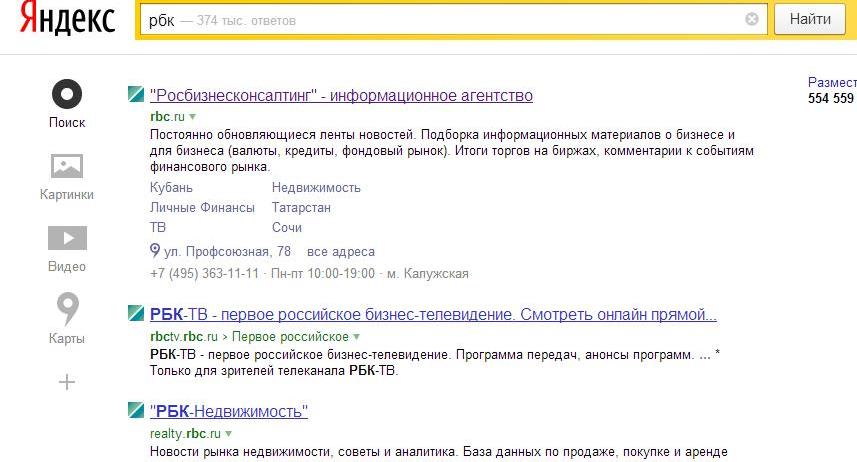The image size is (857, 462).
Task: Click the Поиск label in the sidebar
Action: [x=67, y=122]
